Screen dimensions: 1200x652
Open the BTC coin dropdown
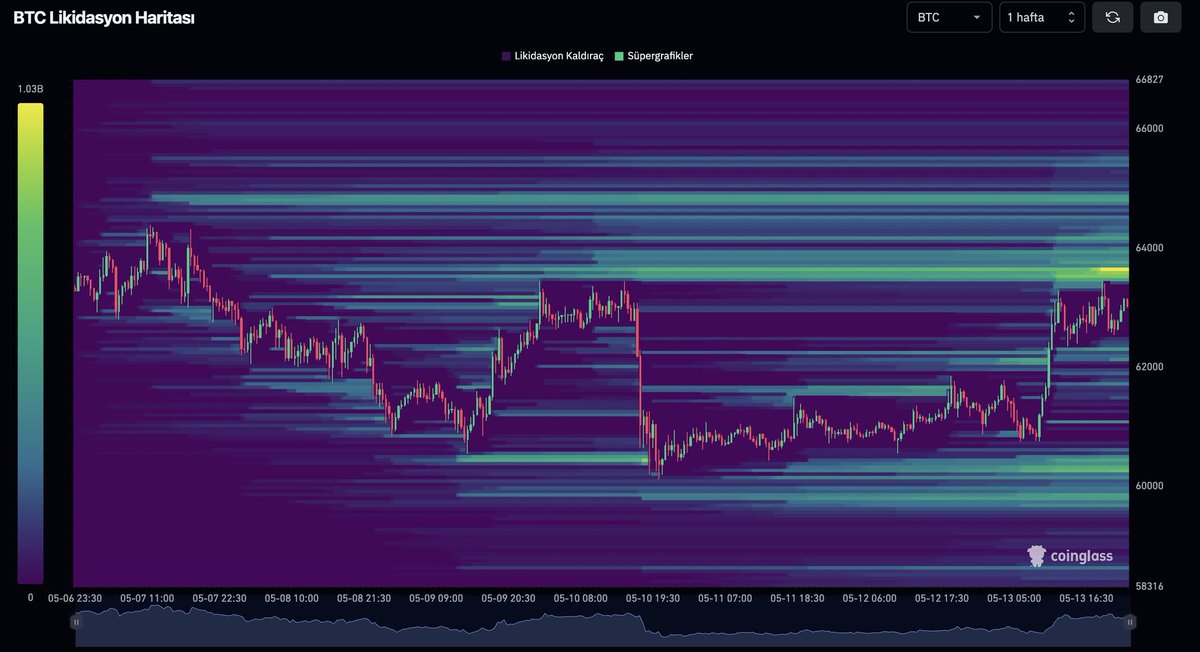tap(949, 17)
